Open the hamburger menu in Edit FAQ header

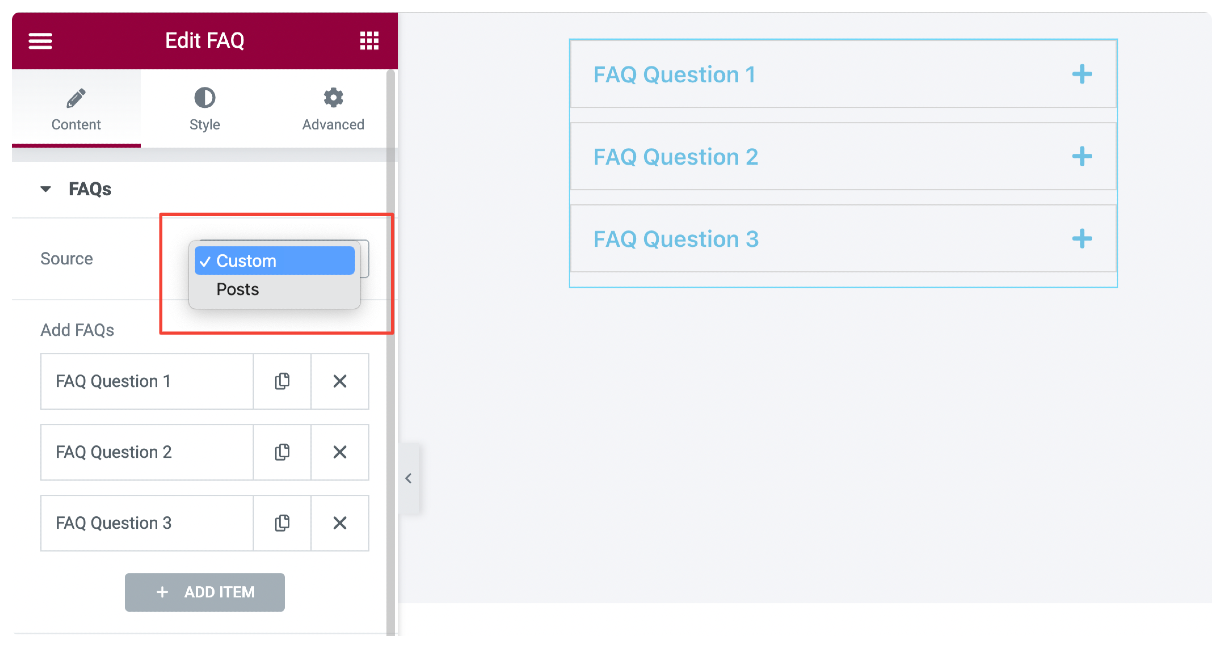39,40
